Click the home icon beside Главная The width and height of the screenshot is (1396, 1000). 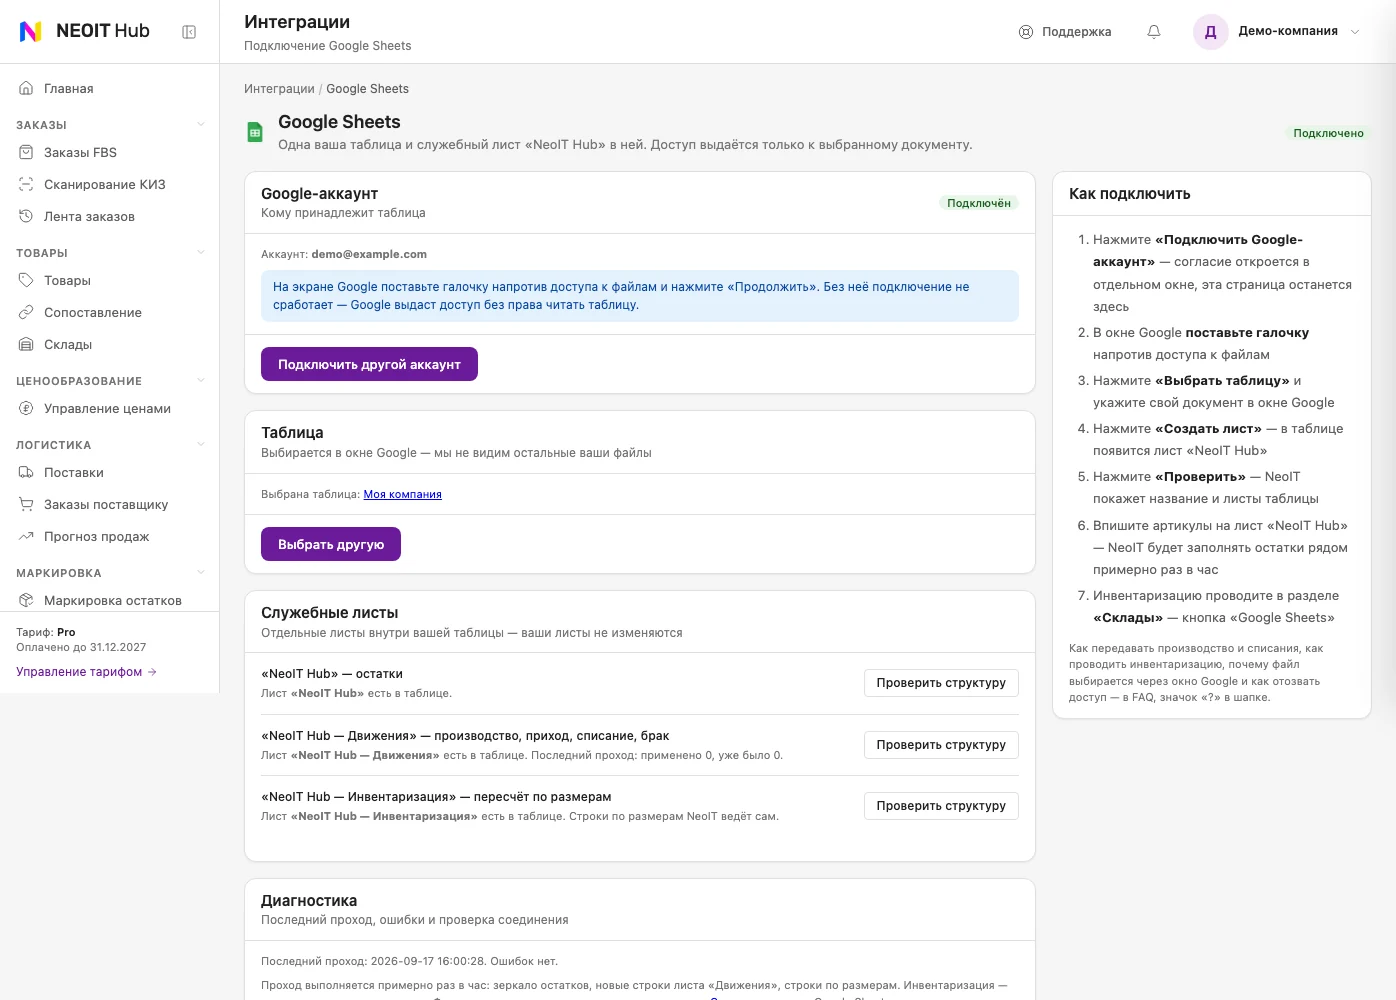(26, 89)
